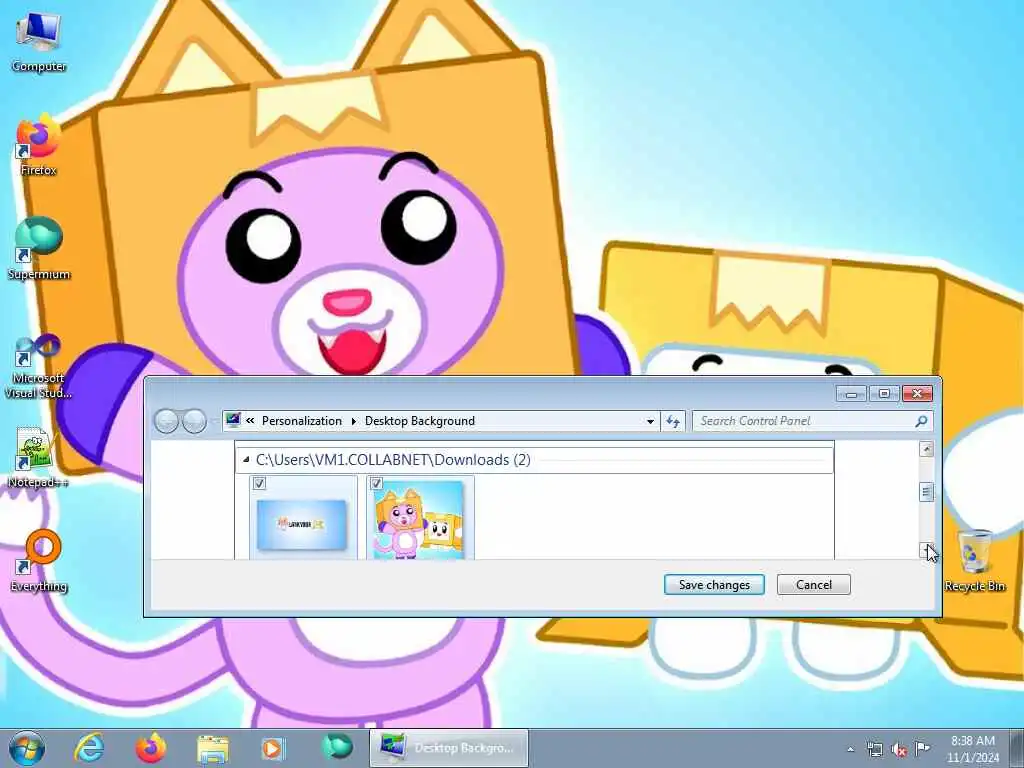The height and width of the screenshot is (768, 1024).
Task: Refresh the Desktop Background page
Action: pyautogui.click(x=673, y=421)
